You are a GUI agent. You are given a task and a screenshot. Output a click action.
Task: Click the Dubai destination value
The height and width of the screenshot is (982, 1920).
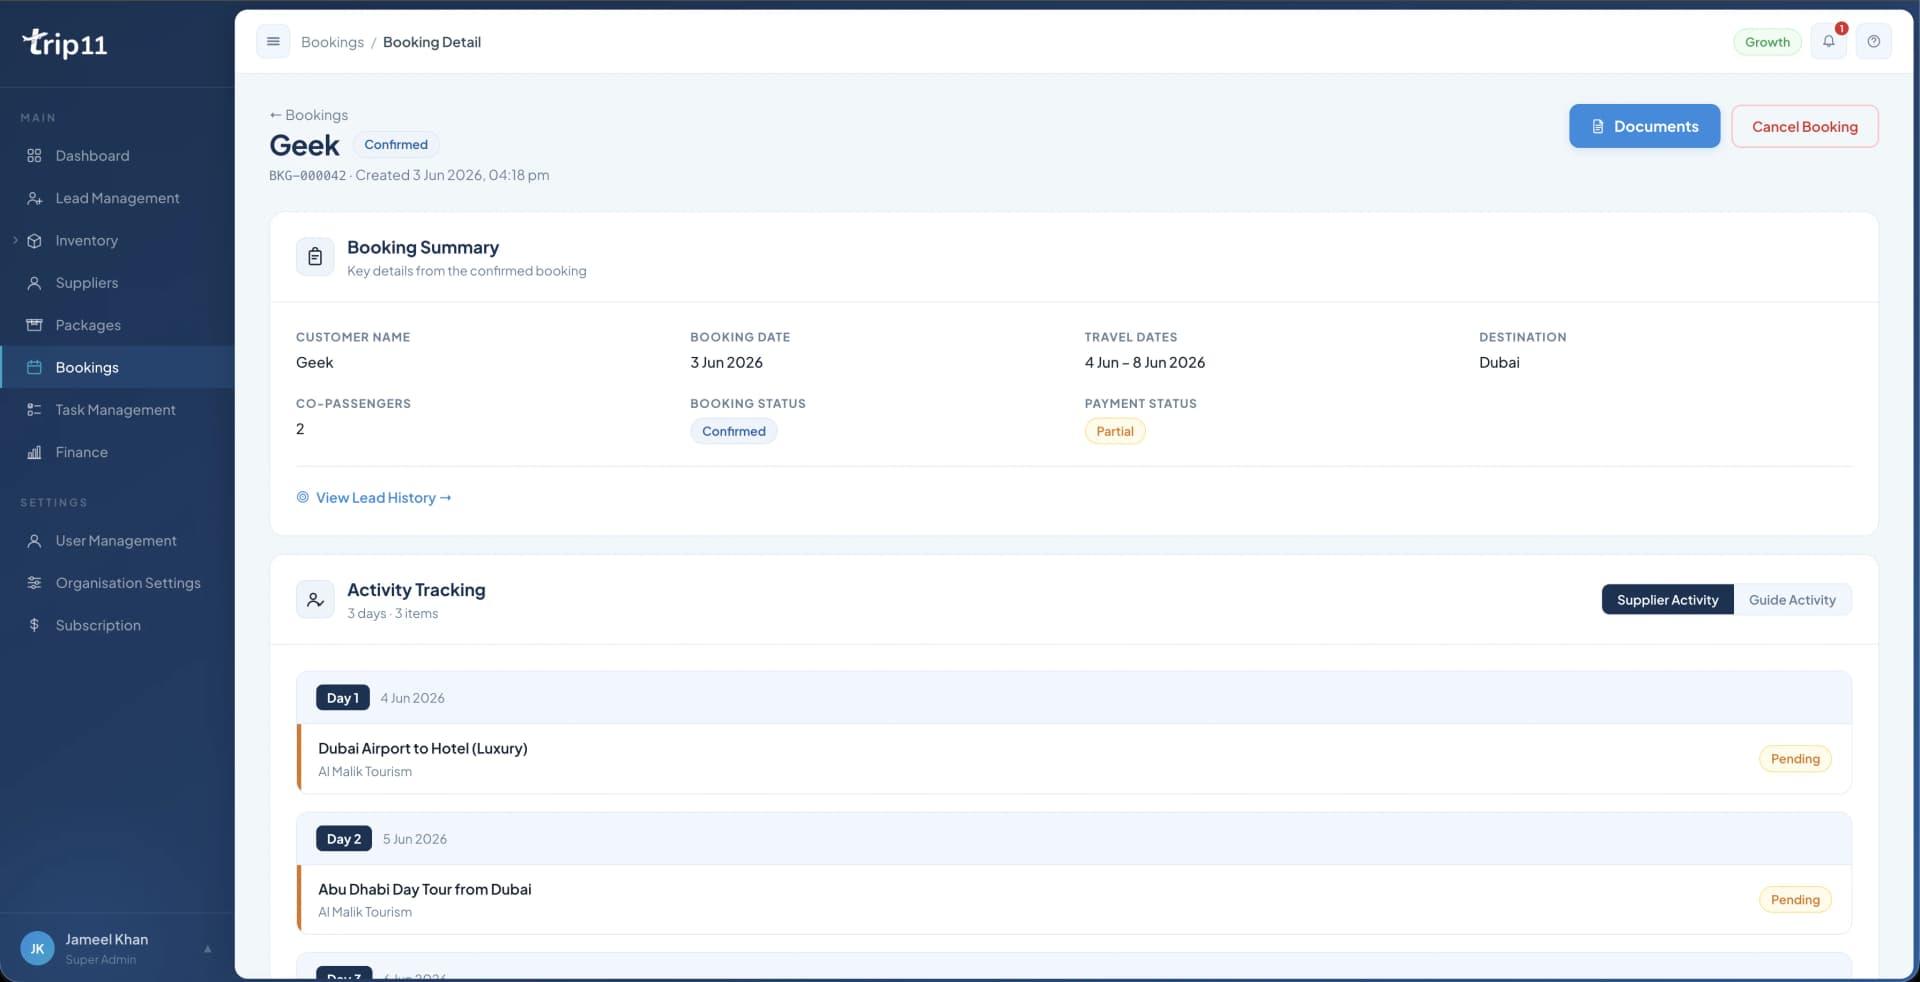1499,363
